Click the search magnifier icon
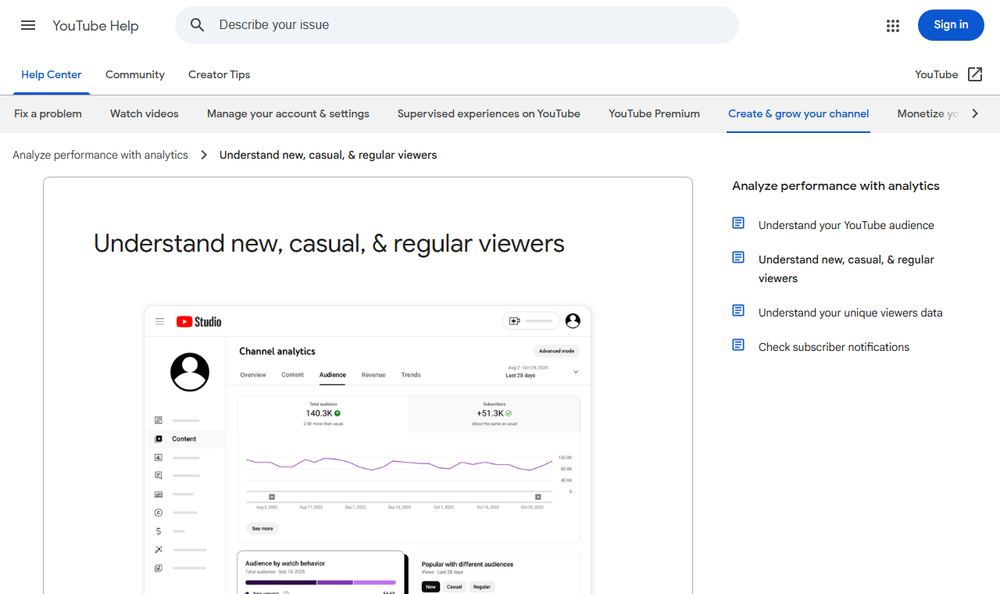Image resolution: width=1000 pixels, height=594 pixels. [197, 25]
